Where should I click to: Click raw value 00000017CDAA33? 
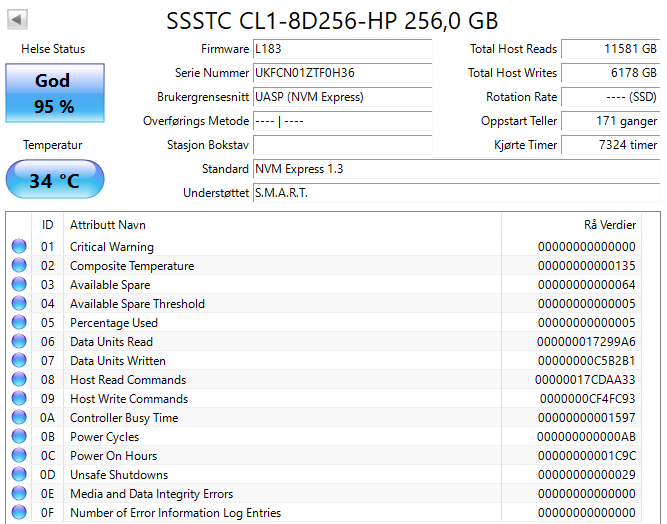(x=585, y=380)
